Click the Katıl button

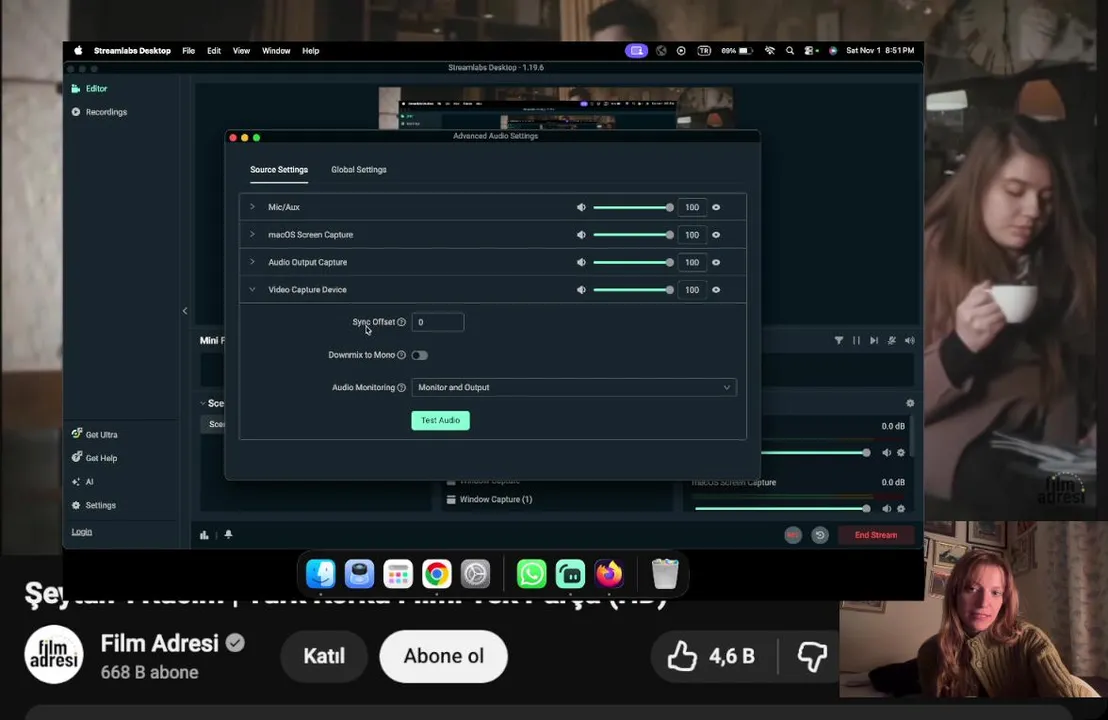point(324,656)
